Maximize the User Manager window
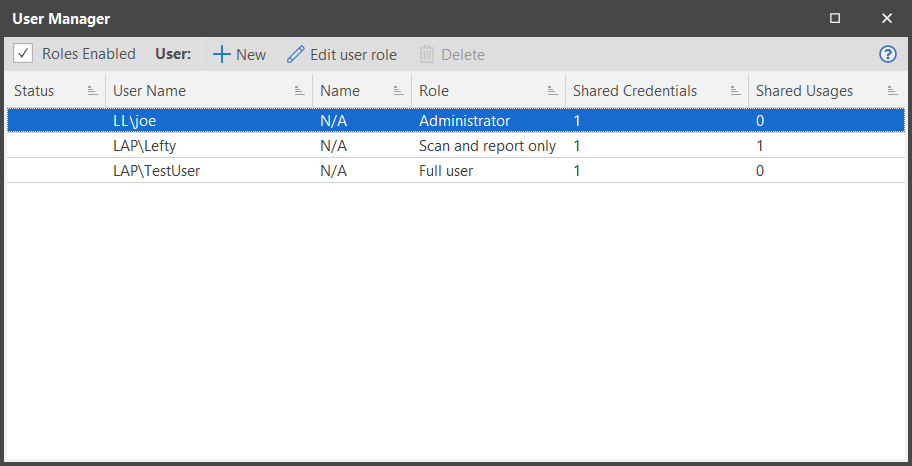This screenshot has width=912, height=466. (835, 19)
